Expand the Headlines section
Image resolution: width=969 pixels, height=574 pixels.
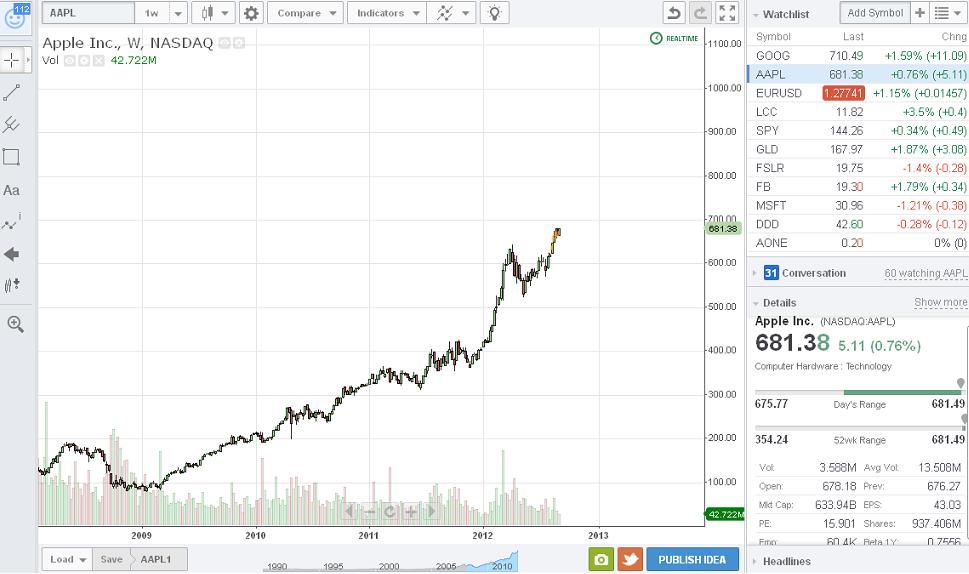(755, 562)
